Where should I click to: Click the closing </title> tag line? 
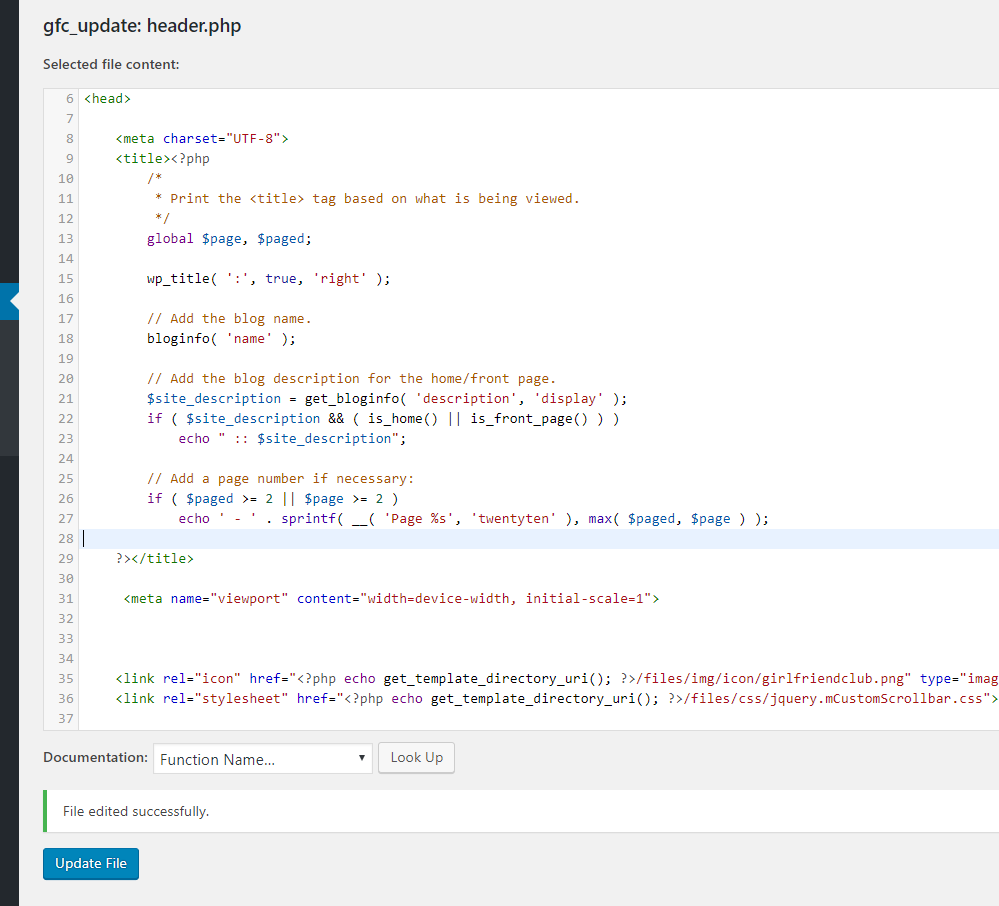point(154,559)
